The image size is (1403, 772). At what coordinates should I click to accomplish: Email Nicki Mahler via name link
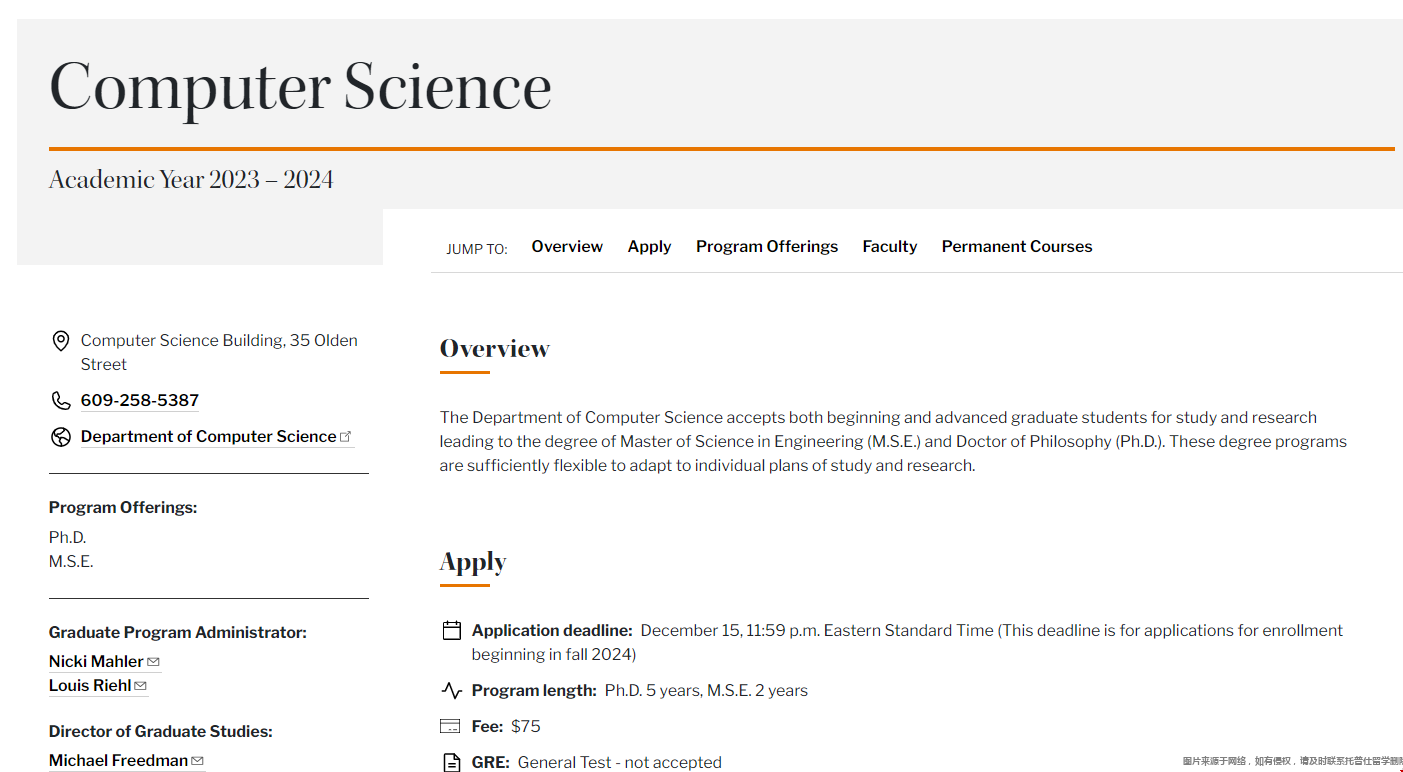(x=96, y=662)
